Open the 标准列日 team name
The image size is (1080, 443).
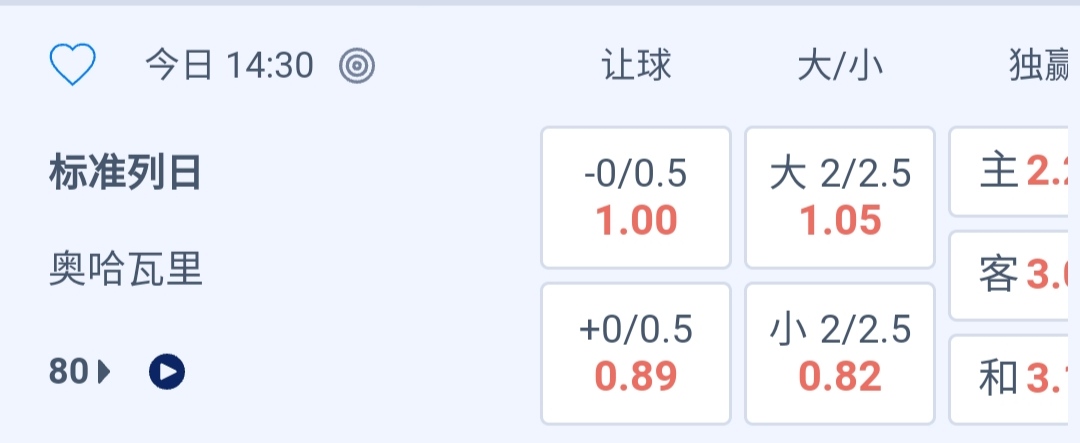(125, 174)
